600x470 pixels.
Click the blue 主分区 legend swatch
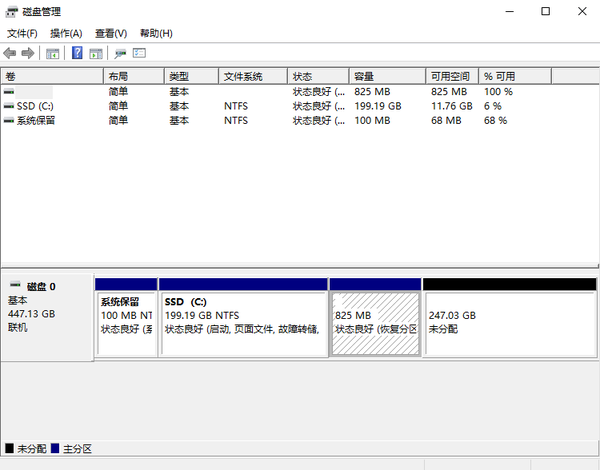55,448
